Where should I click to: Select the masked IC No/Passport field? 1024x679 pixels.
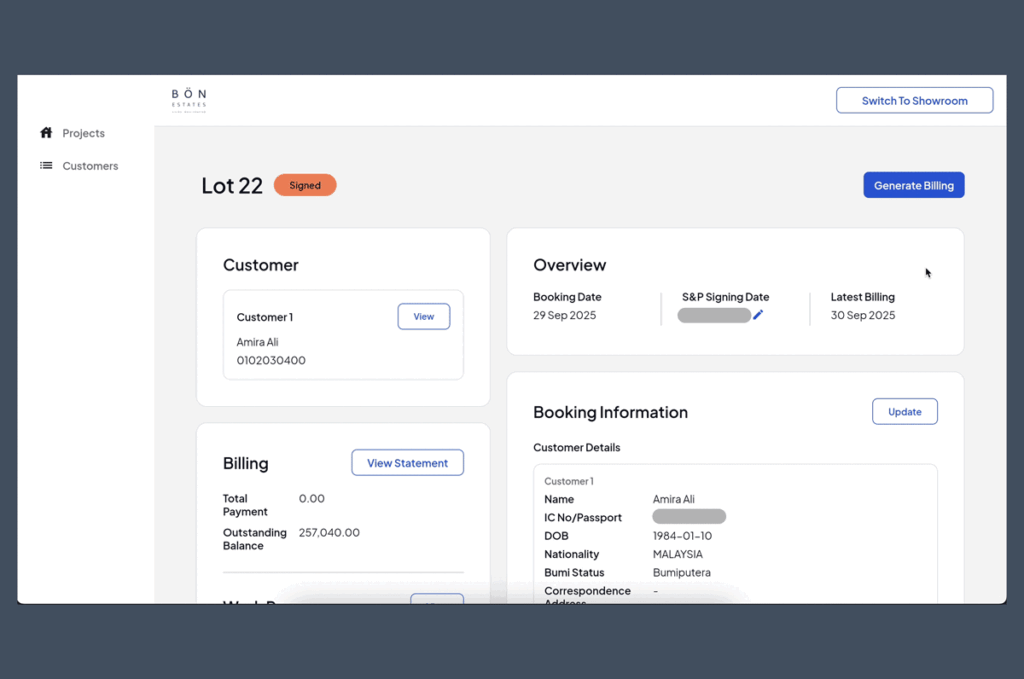coord(689,516)
